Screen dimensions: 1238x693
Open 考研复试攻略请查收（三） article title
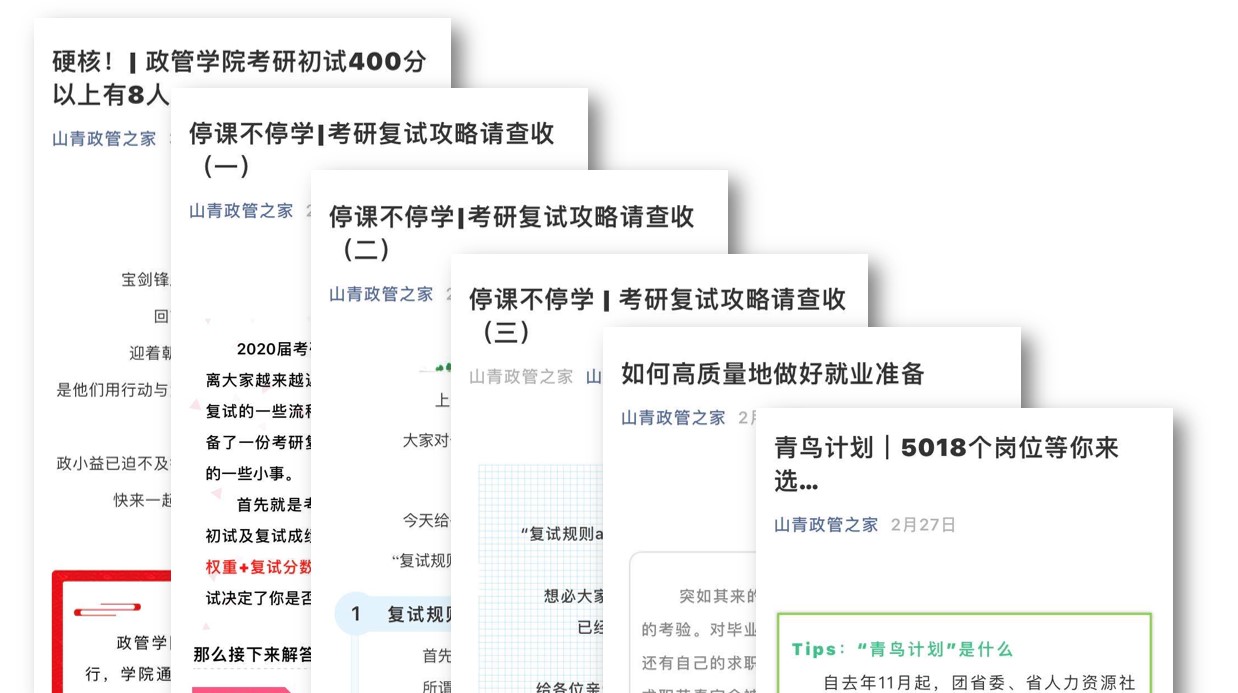tap(657, 299)
